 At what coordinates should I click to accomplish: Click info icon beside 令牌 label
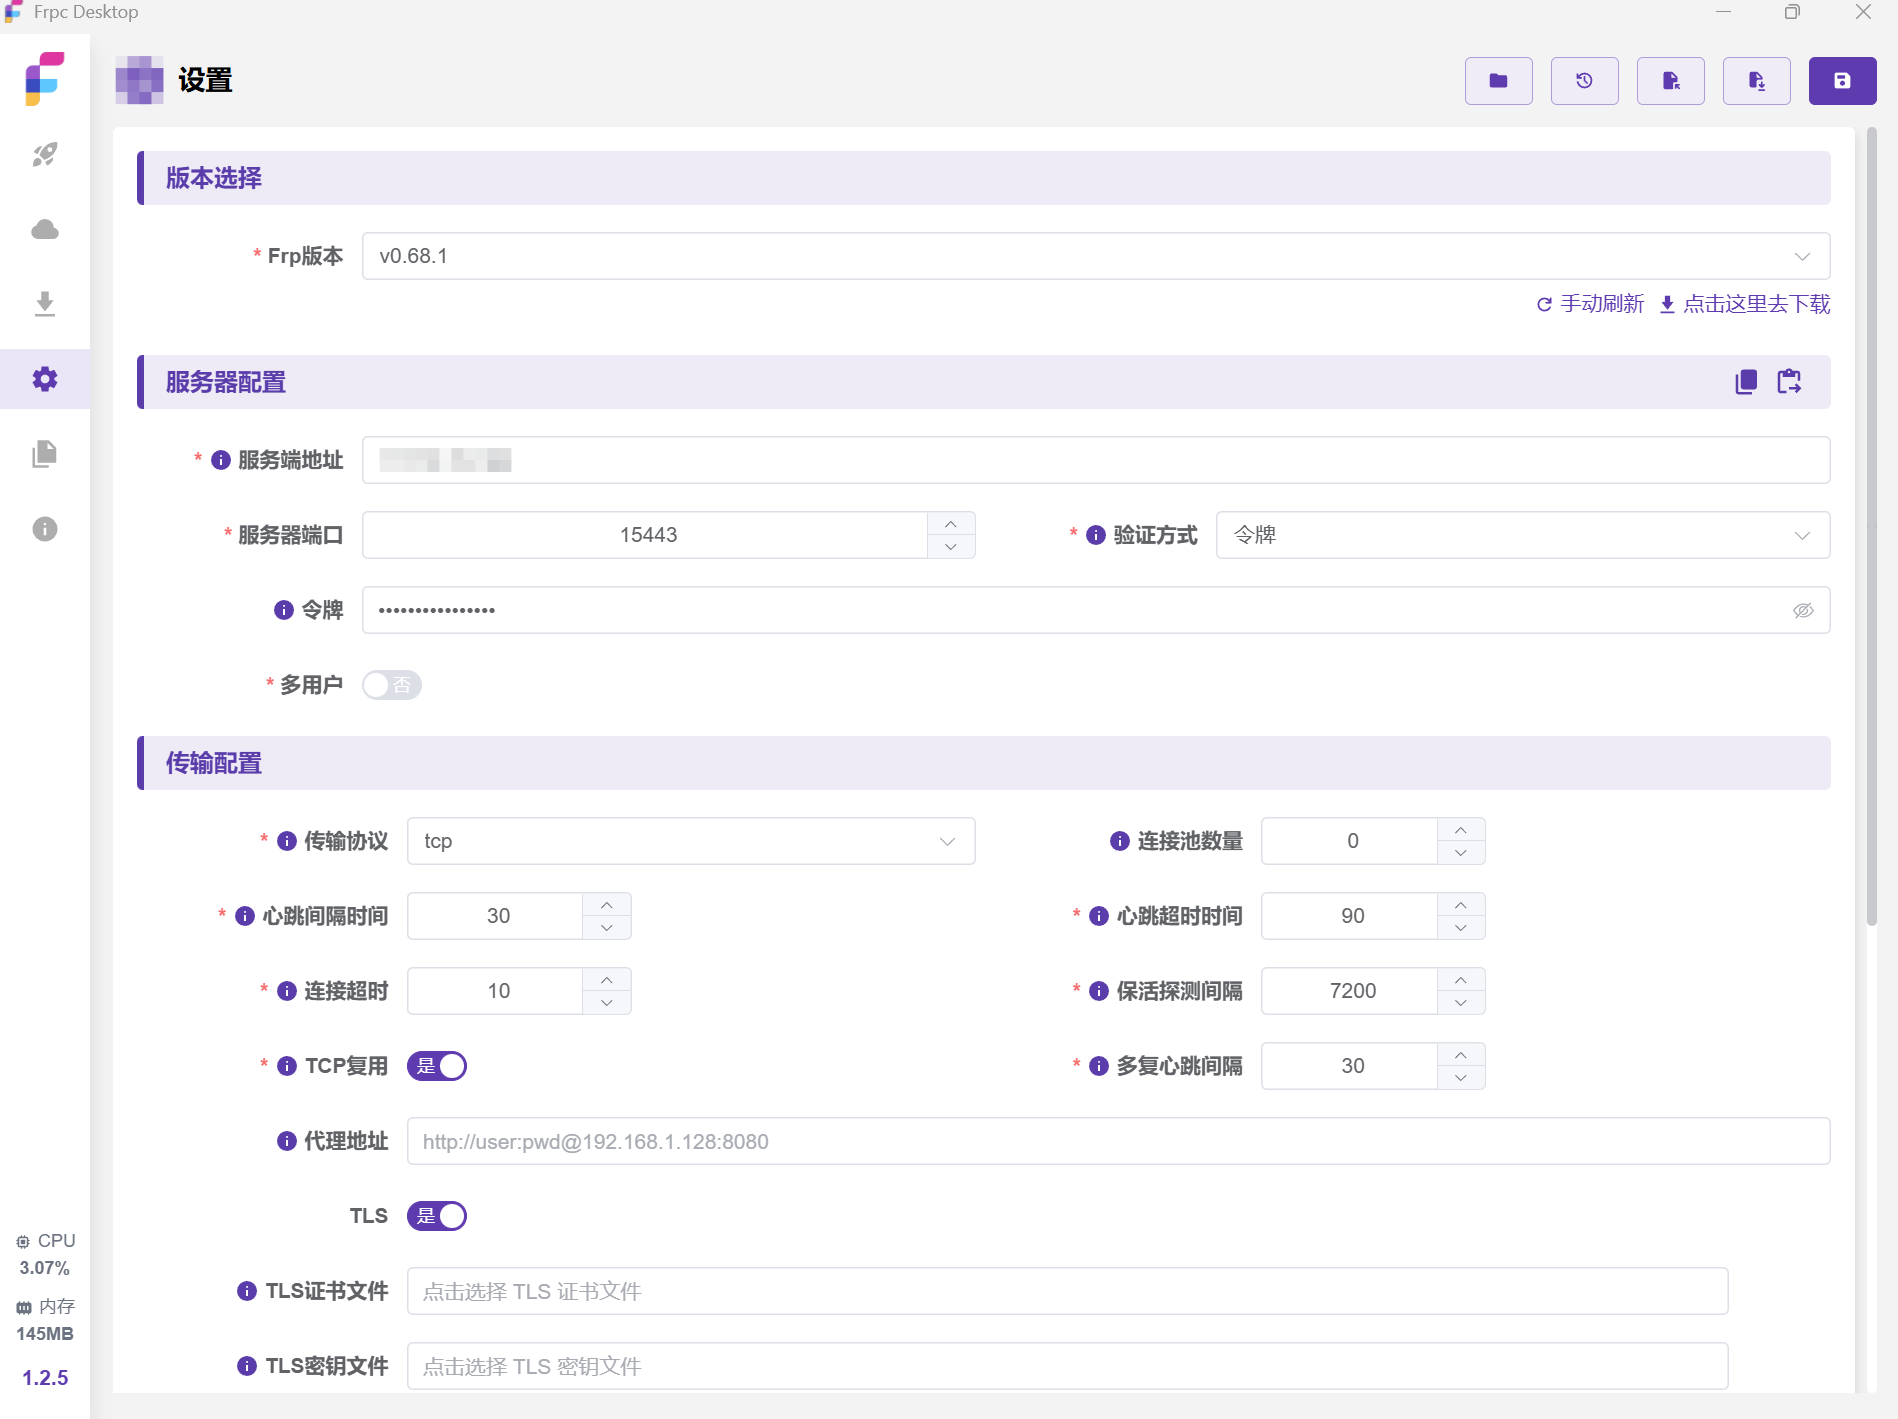click(x=284, y=610)
